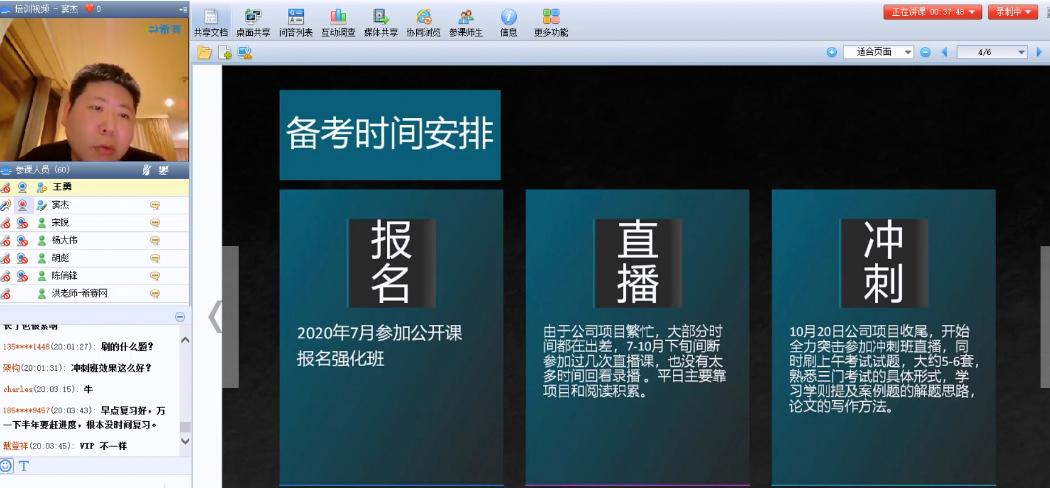Select attendee 窦杰 in the list

click(94, 205)
